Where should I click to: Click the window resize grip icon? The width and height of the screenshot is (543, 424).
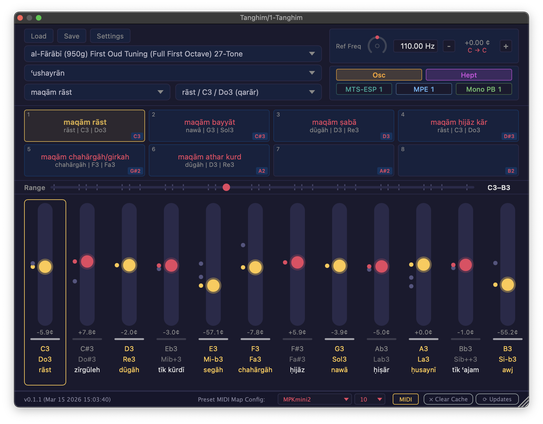[x=524, y=402]
